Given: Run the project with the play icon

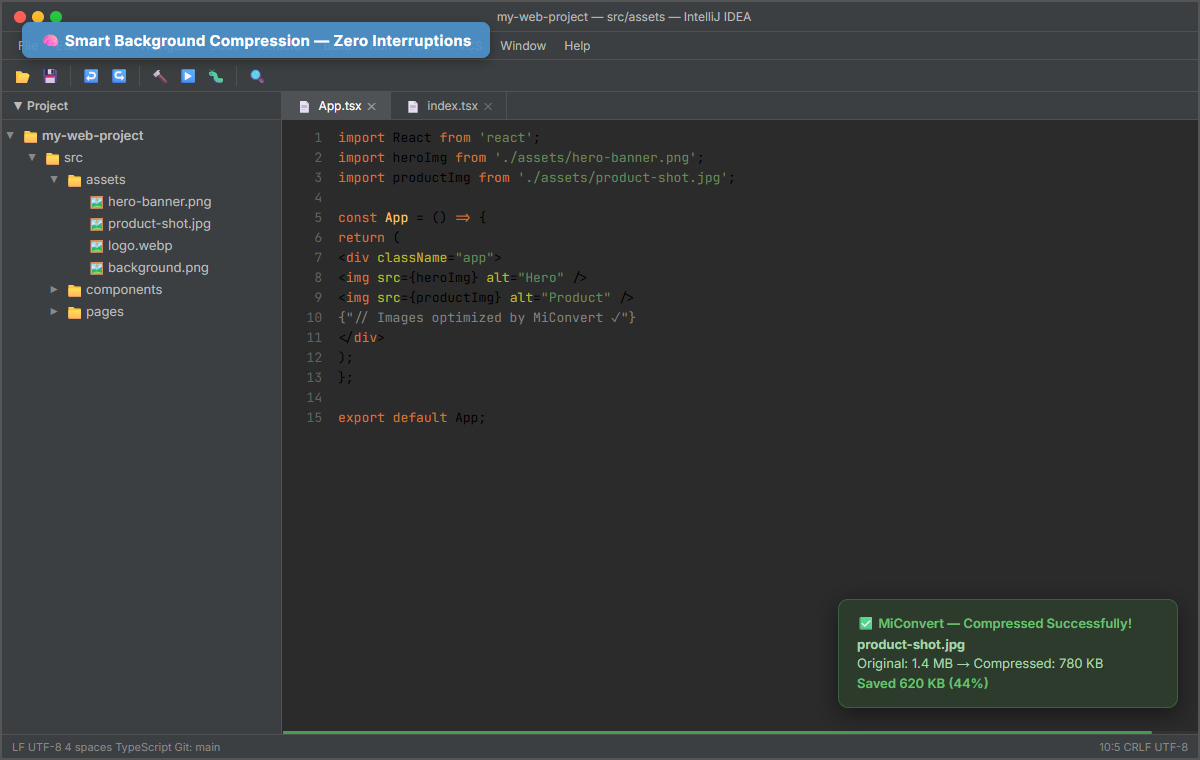Looking at the screenshot, I should (x=188, y=76).
